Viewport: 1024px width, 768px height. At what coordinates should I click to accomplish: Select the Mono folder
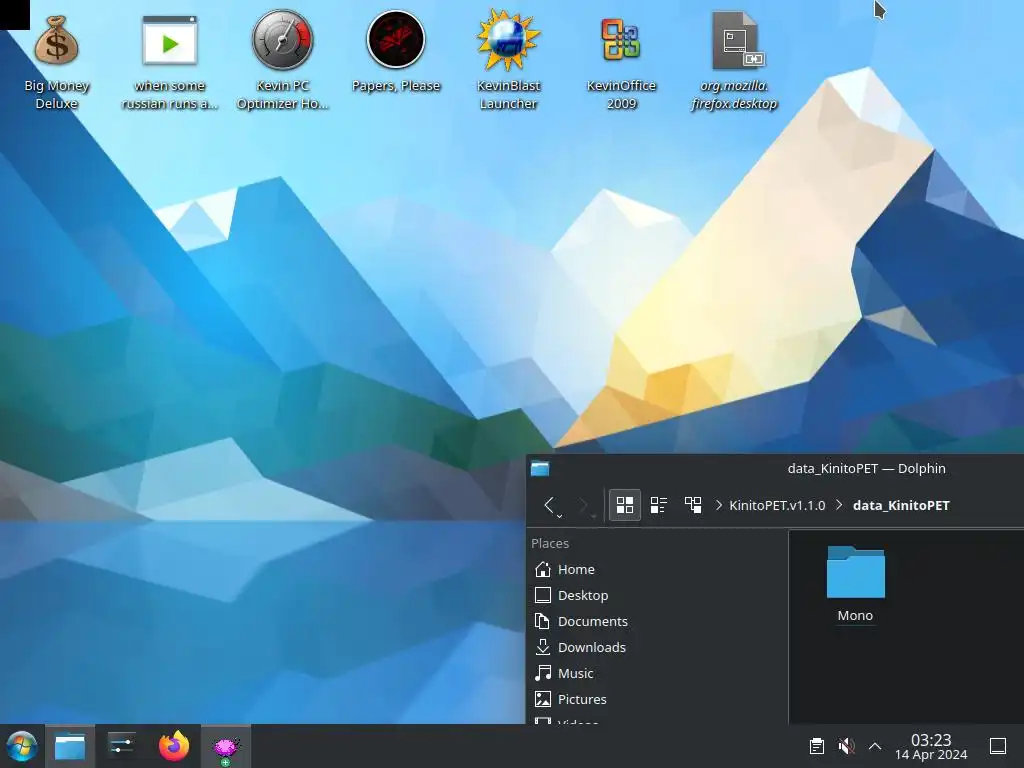pos(856,584)
